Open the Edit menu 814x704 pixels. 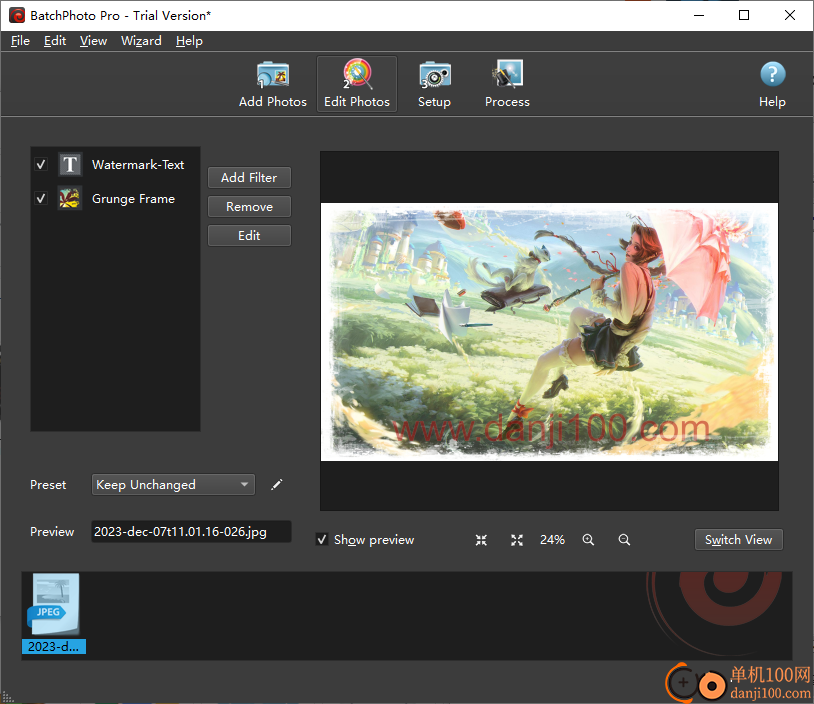(55, 40)
